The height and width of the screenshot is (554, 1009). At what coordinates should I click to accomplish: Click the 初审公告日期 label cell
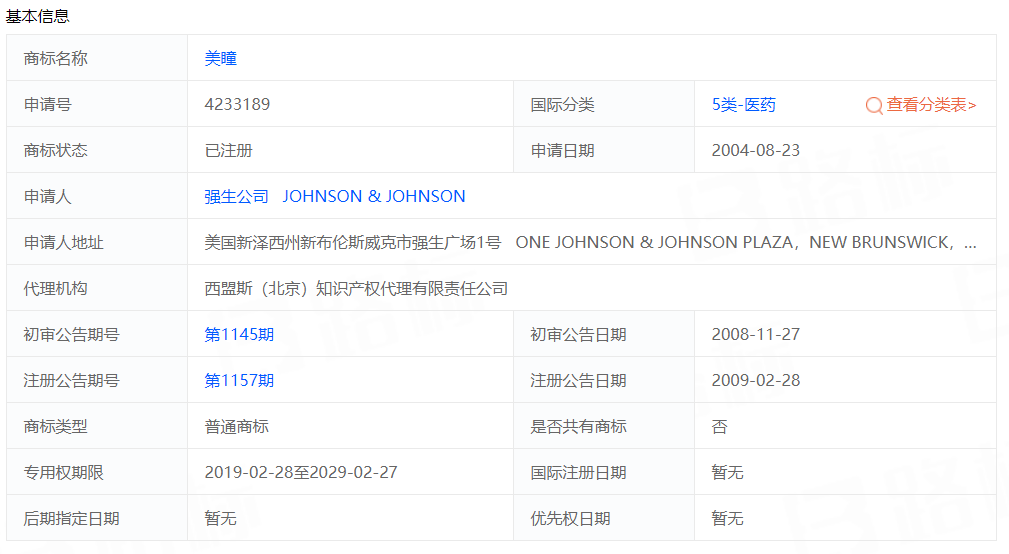604,335
